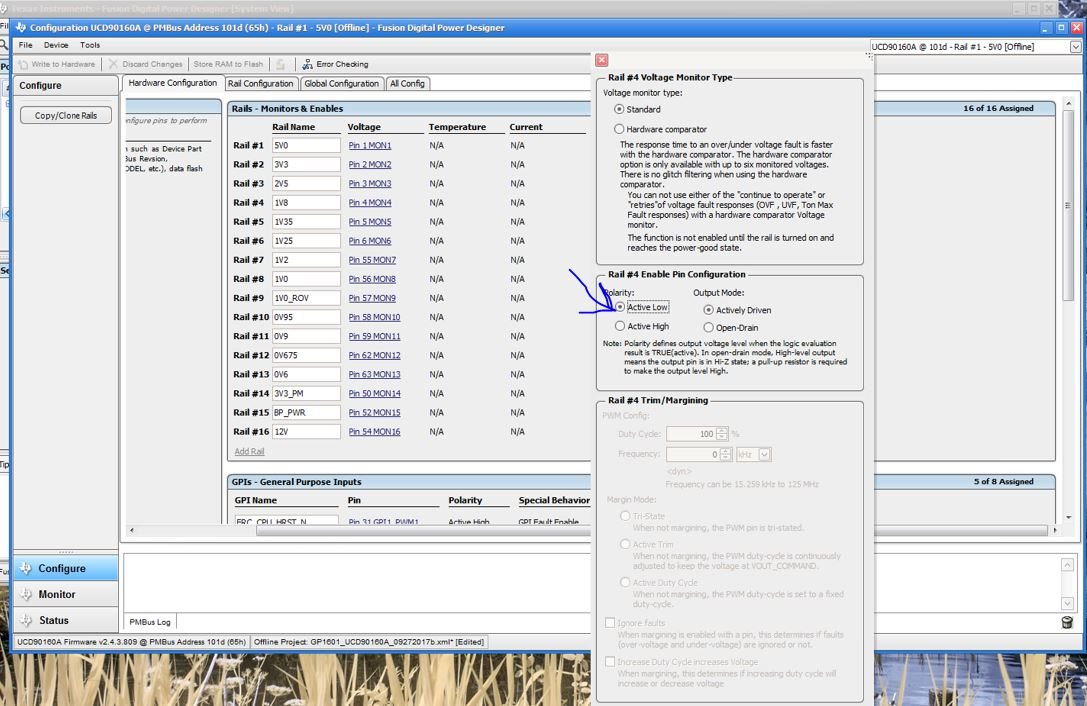
Task: Click the Copy/Clone Rails button
Action: pyautogui.click(x=66, y=115)
